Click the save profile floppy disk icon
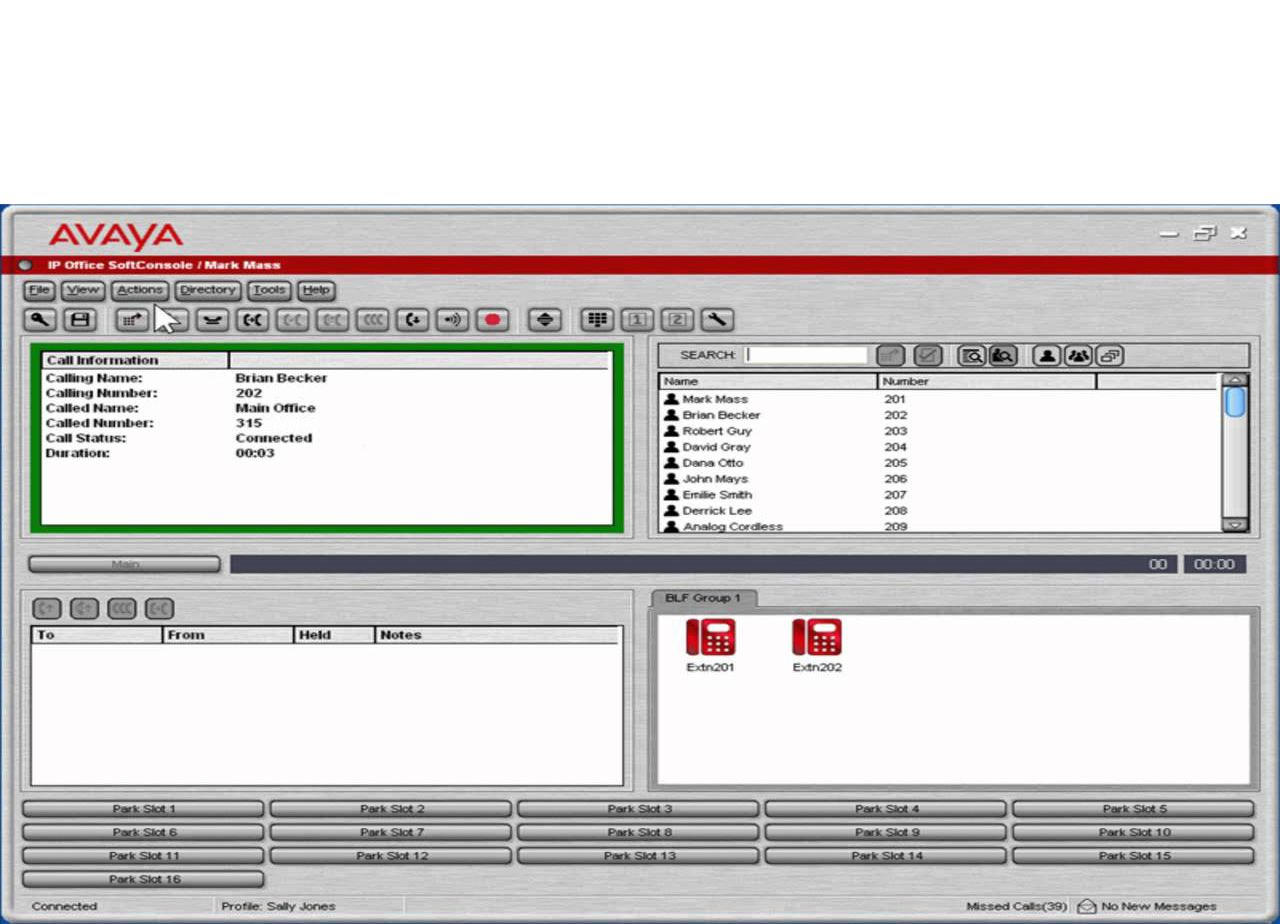 coord(80,320)
